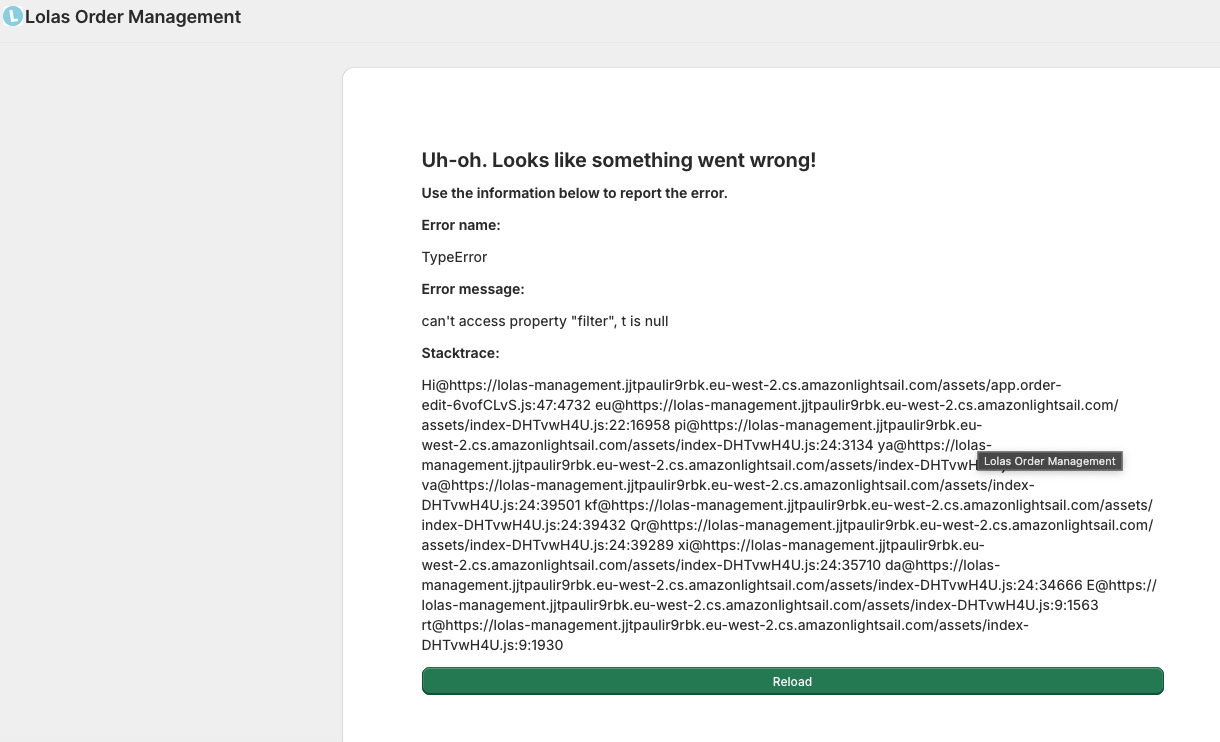Click the "Stacktrace:" label

point(460,353)
